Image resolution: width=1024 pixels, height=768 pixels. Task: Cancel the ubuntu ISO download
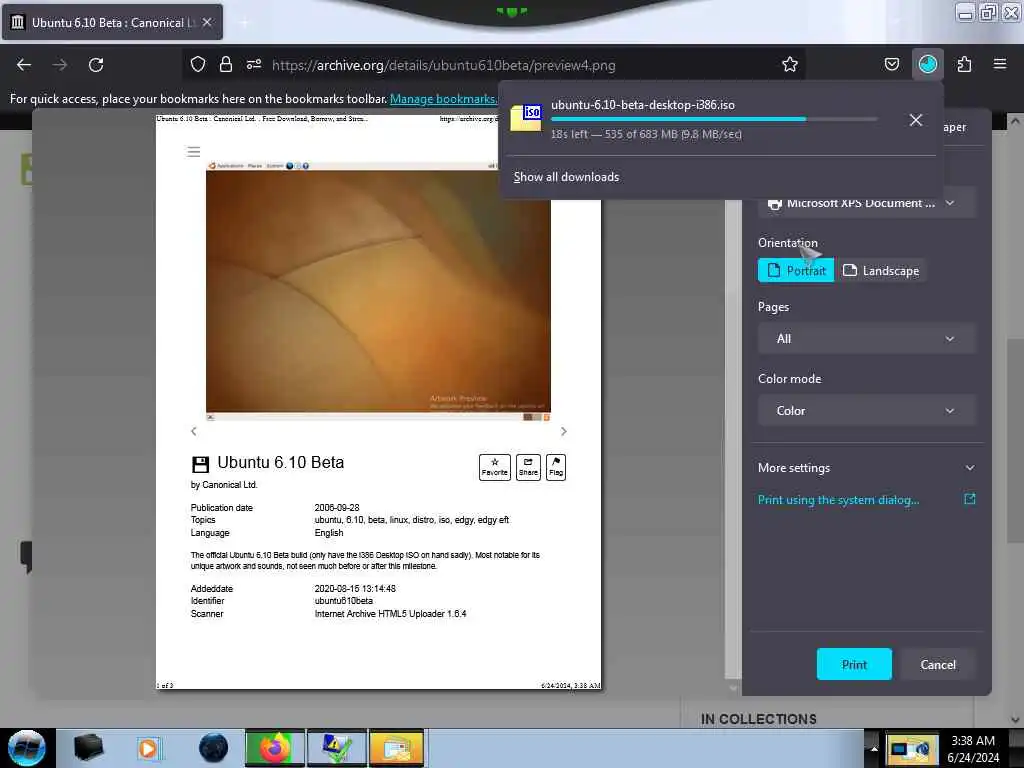(x=916, y=120)
